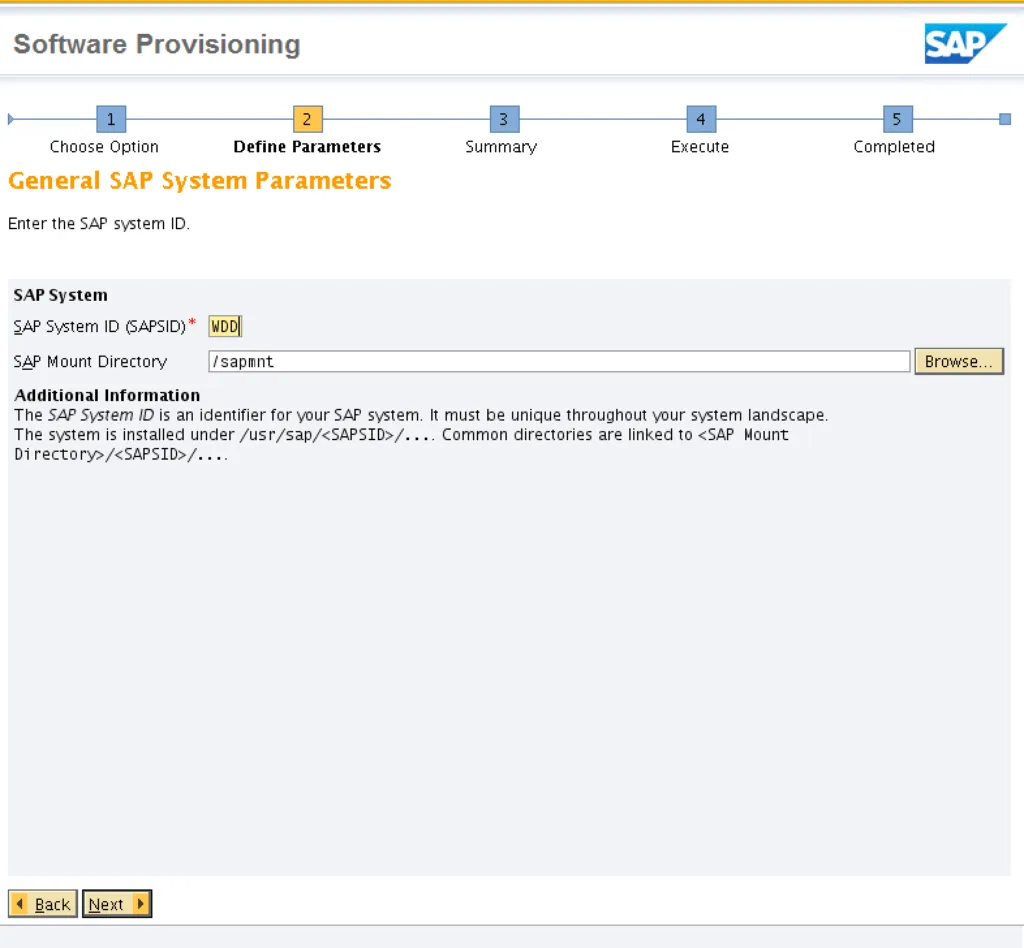Click into the SAP Mount Directory field
This screenshot has height=948, width=1024.
click(558, 362)
